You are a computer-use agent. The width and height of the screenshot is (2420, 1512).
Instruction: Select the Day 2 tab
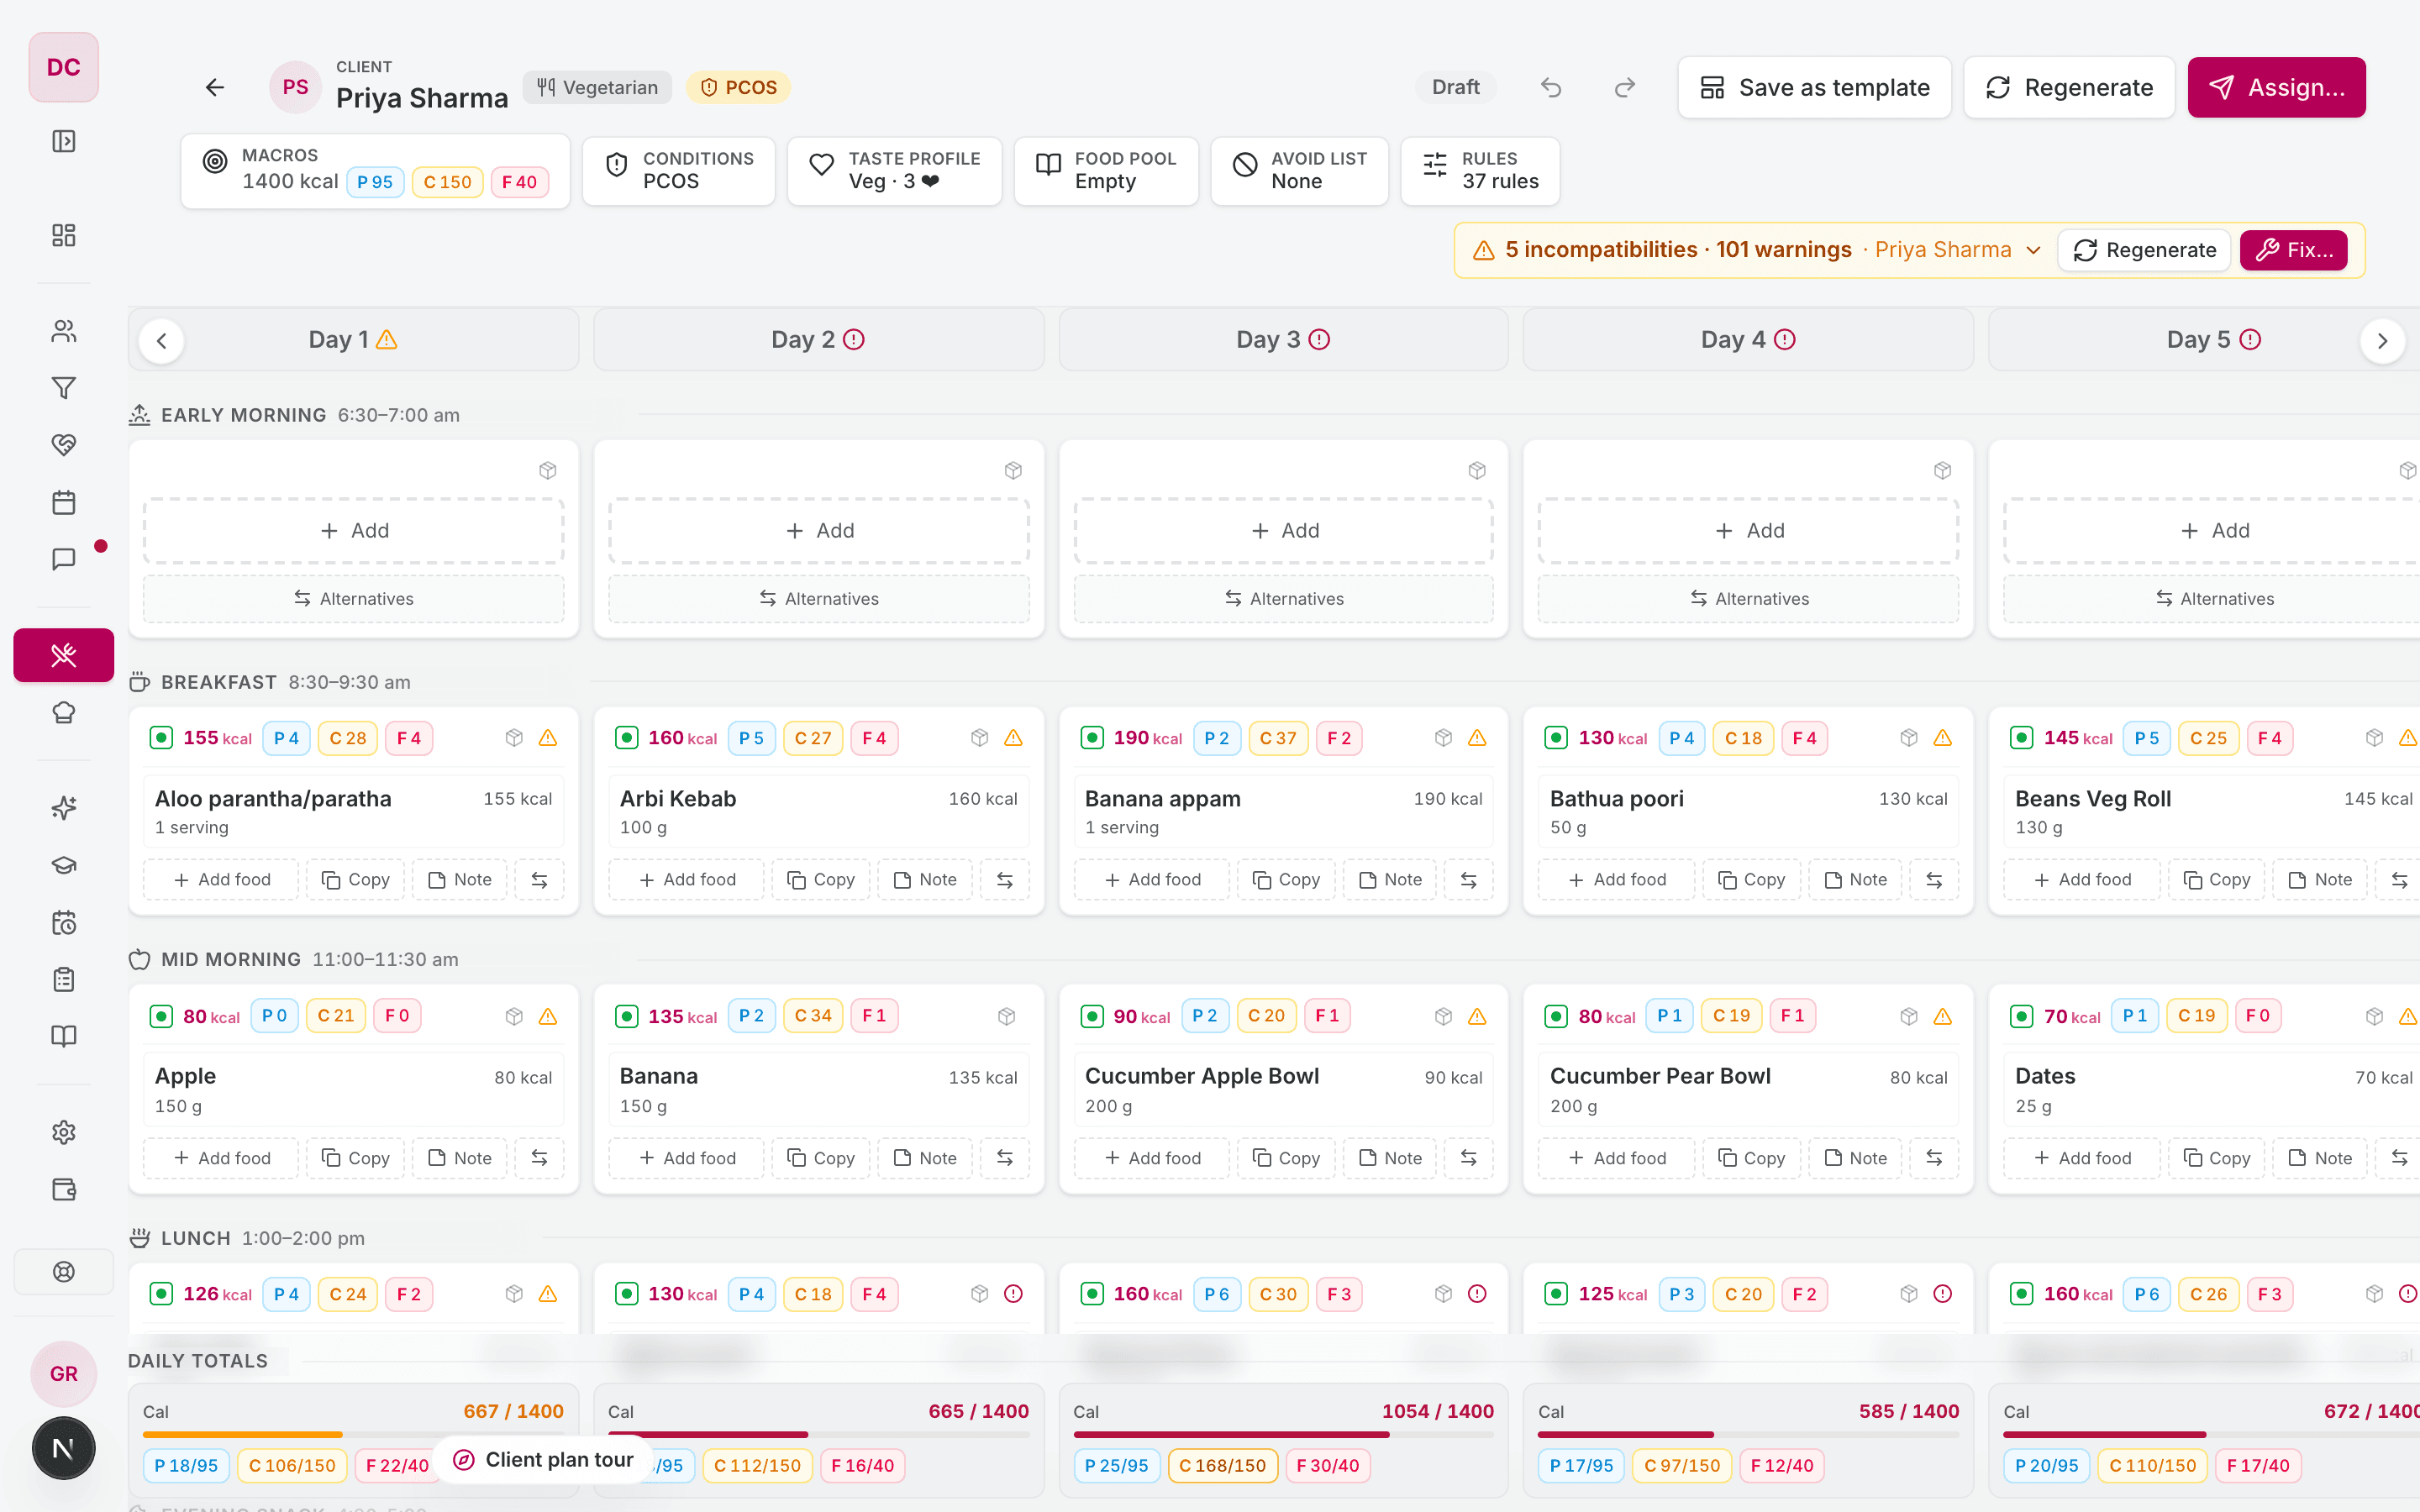click(x=818, y=340)
